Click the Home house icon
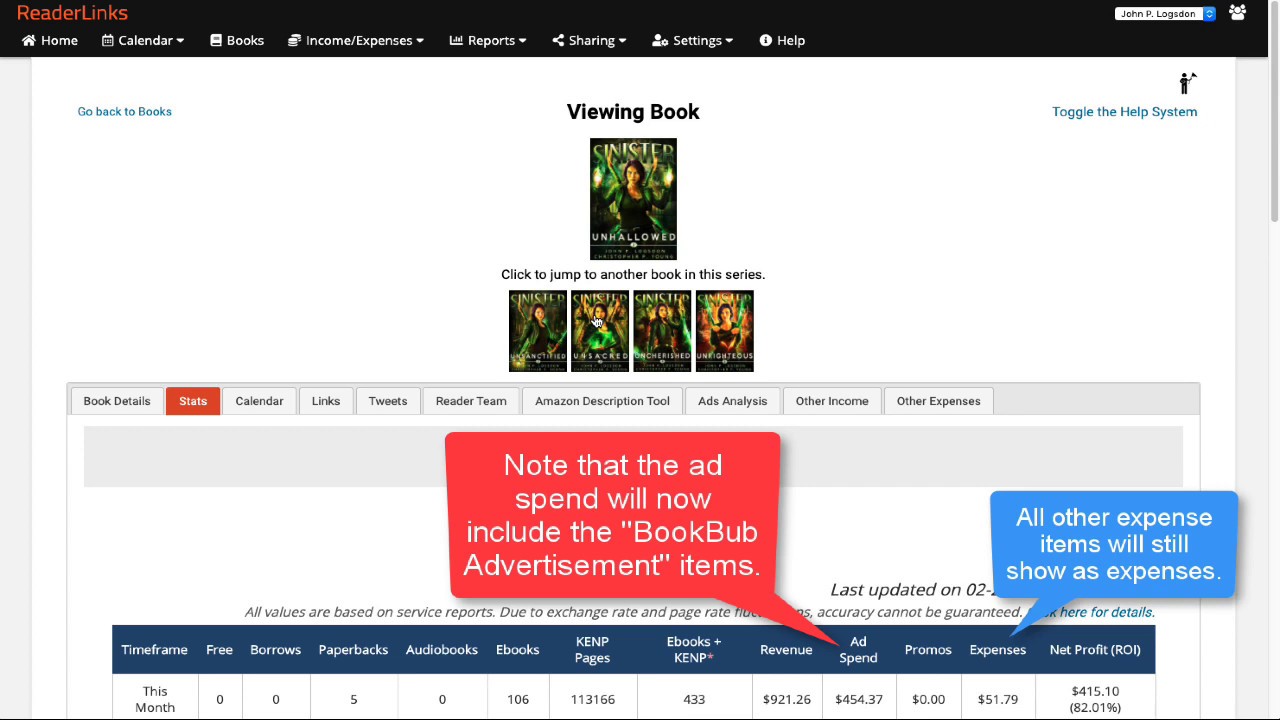Image resolution: width=1280 pixels, height=720 pixels. 29,40
